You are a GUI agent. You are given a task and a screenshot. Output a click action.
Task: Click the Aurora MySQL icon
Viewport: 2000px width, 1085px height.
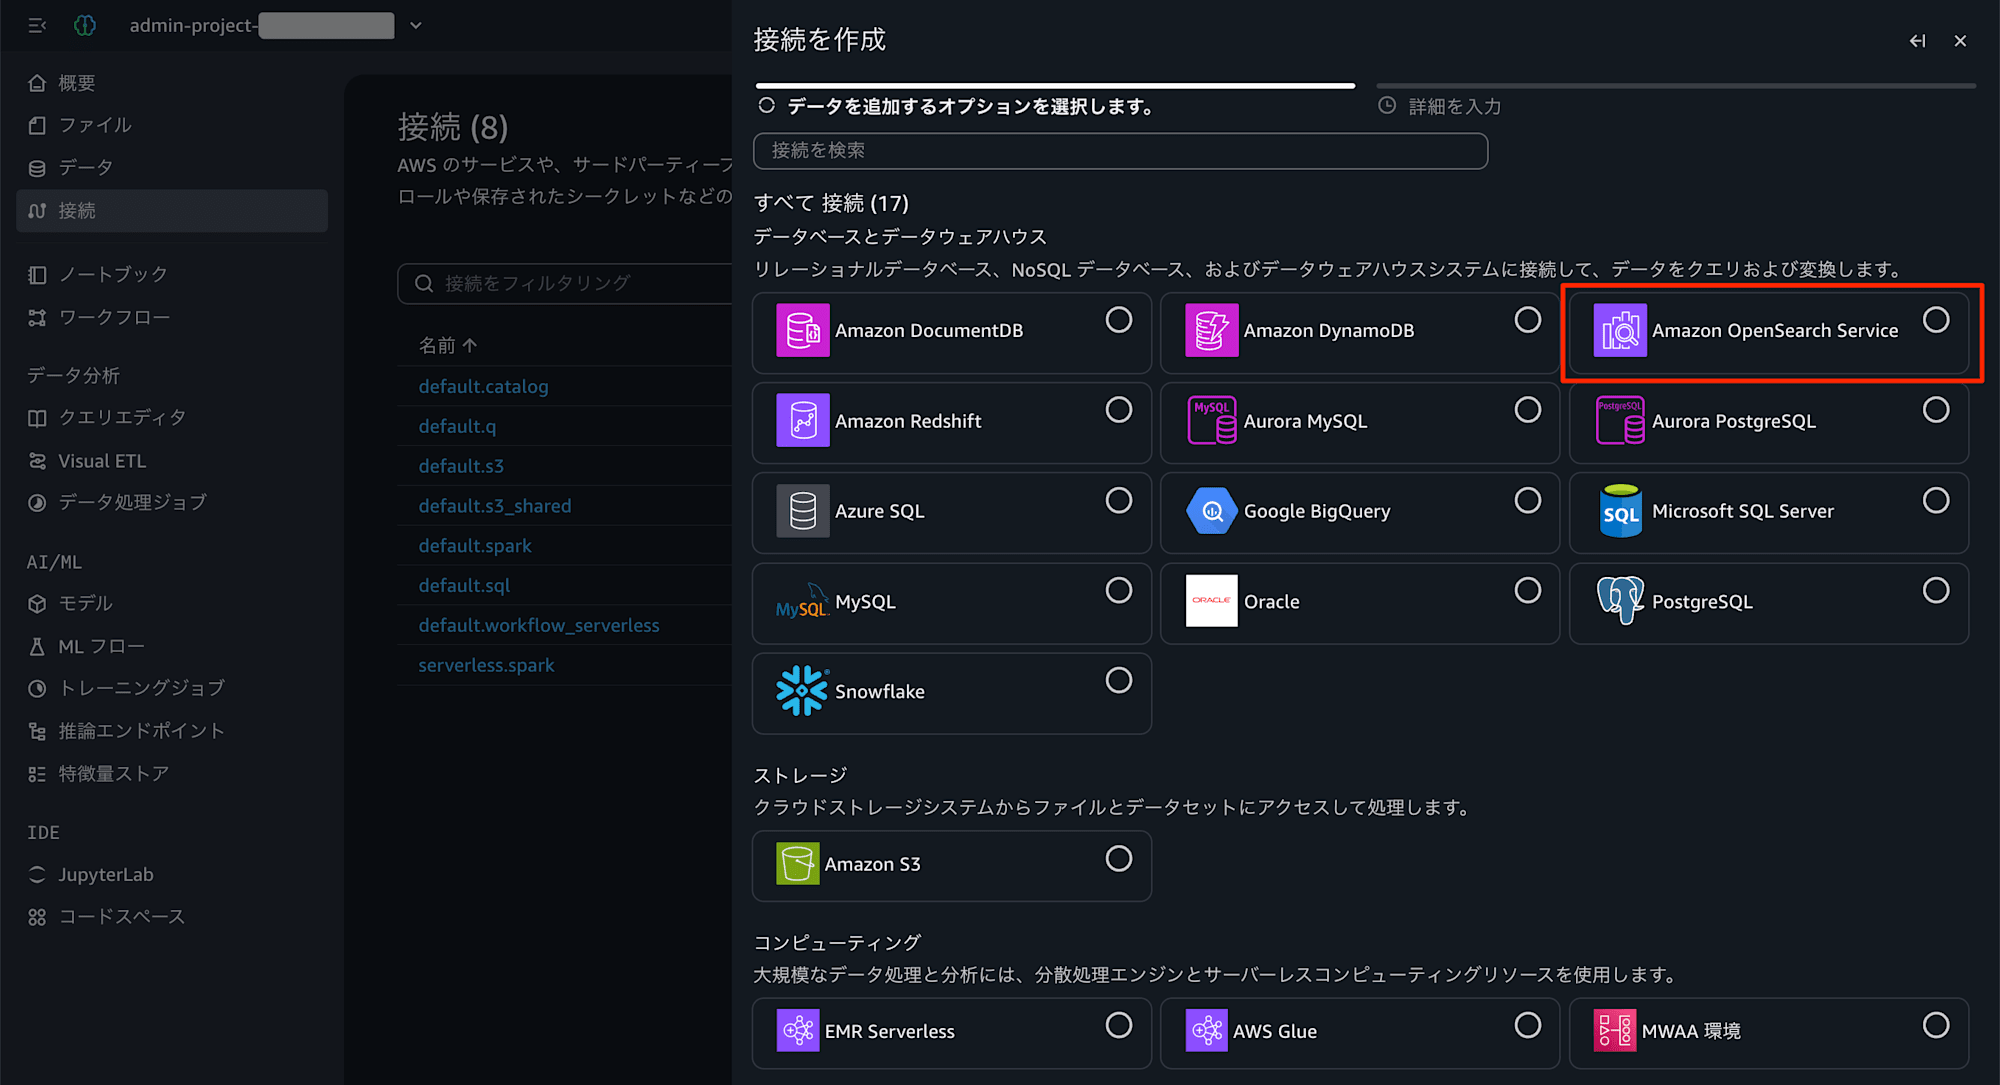1211,420
